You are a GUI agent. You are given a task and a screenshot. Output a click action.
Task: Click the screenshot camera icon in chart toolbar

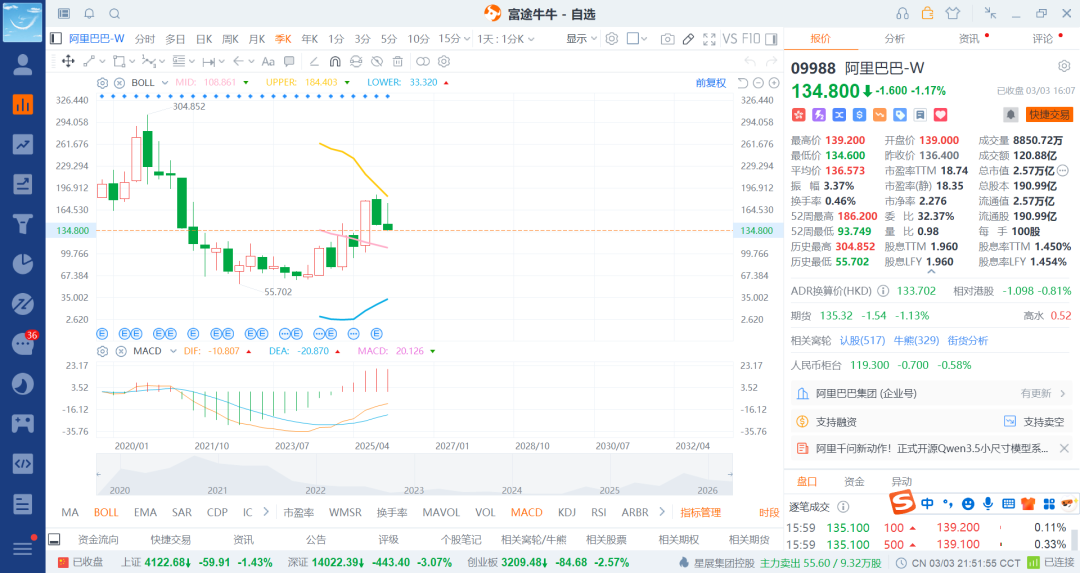667,39
